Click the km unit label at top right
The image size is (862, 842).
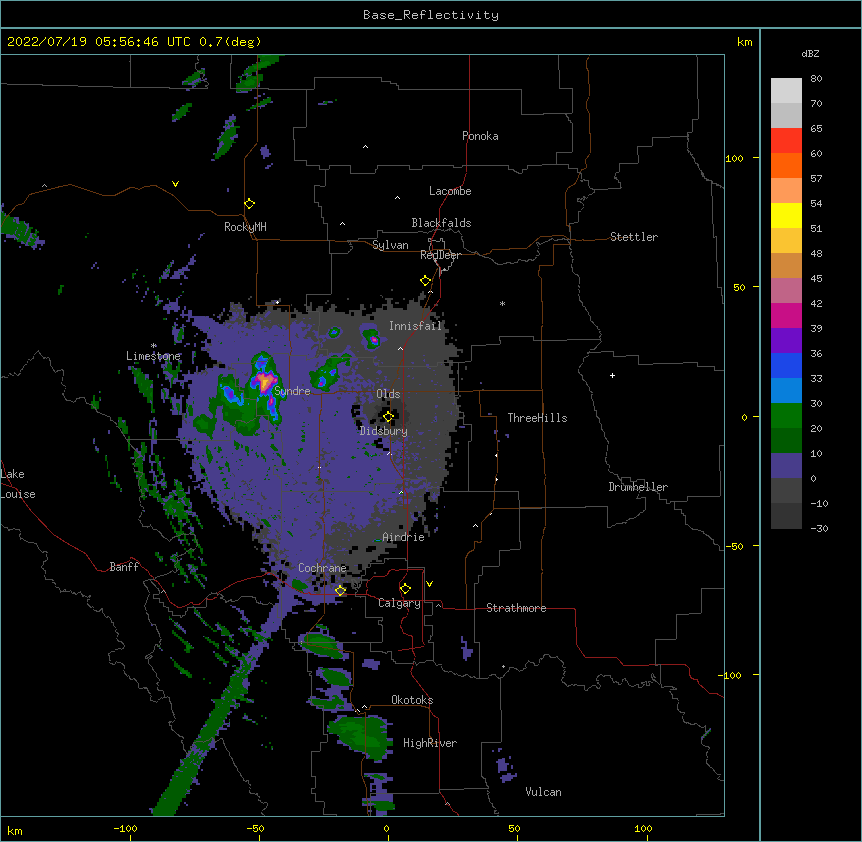[x=744, y=42]
